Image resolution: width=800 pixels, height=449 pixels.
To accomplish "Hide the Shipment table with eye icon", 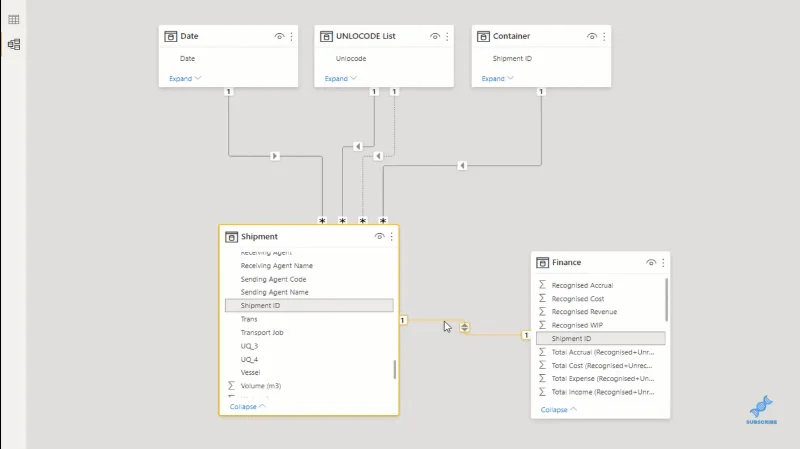I will (x=379, y=236).
